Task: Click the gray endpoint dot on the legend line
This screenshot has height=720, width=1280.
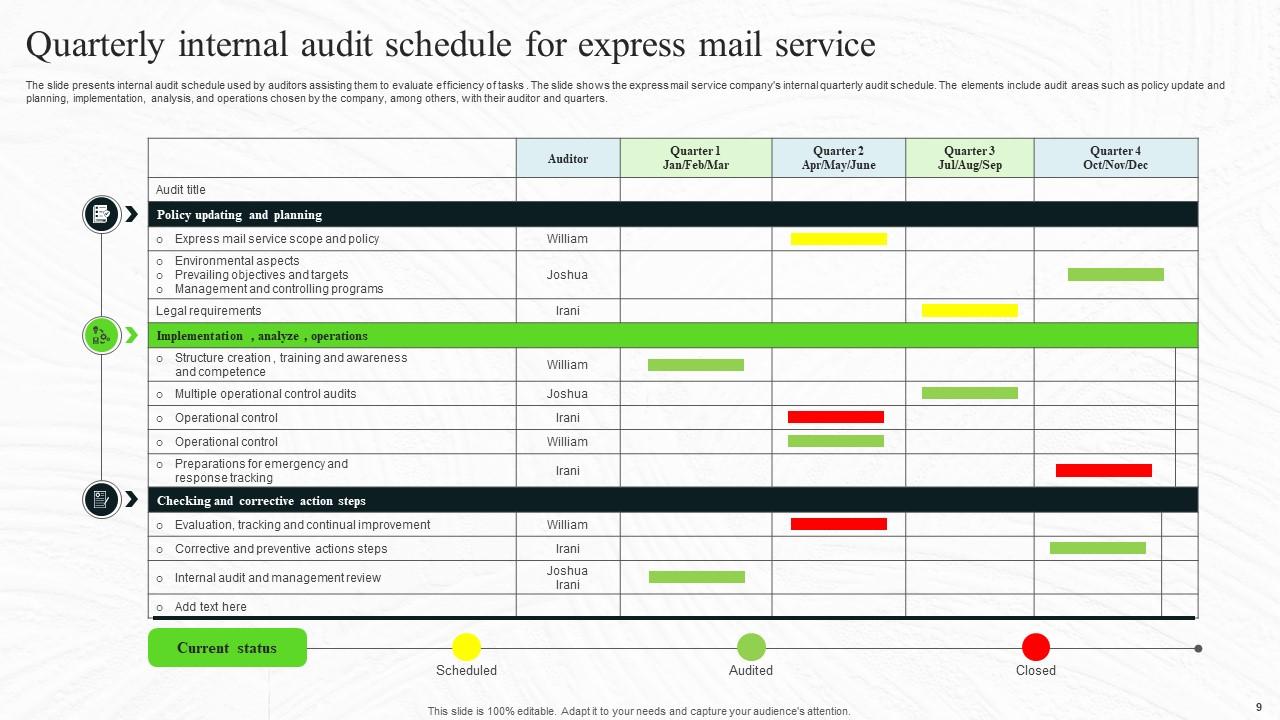Action: coord(1198,647)
